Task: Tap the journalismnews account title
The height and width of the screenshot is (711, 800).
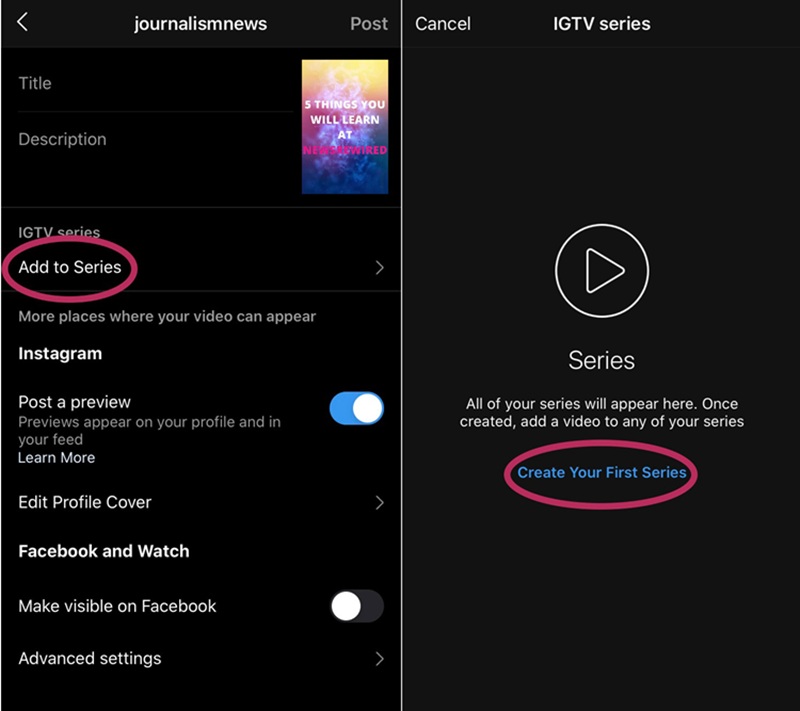Action: pos(201,24)
